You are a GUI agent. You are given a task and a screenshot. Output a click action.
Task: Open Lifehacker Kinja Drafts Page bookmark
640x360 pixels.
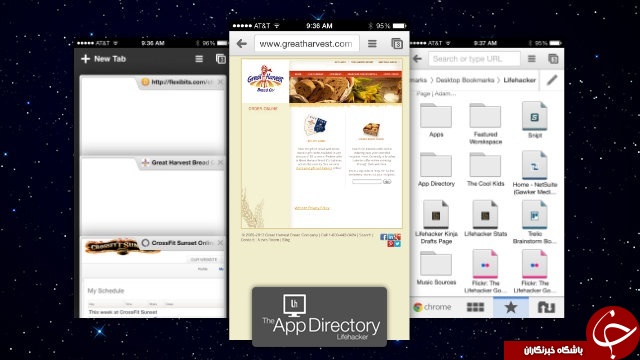[x=436, y=222]
